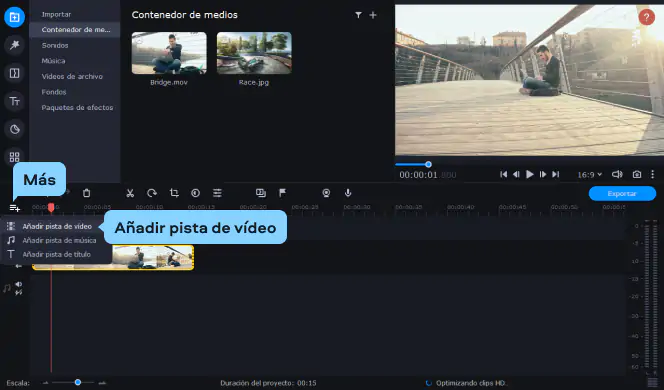Open the transition wizard icon
The image size is (664, 390).
coord(261,193)
